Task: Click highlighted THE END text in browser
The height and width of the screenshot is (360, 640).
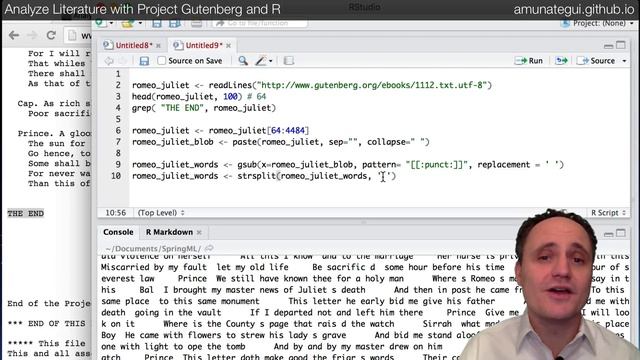Action: [x=26, y=213]
